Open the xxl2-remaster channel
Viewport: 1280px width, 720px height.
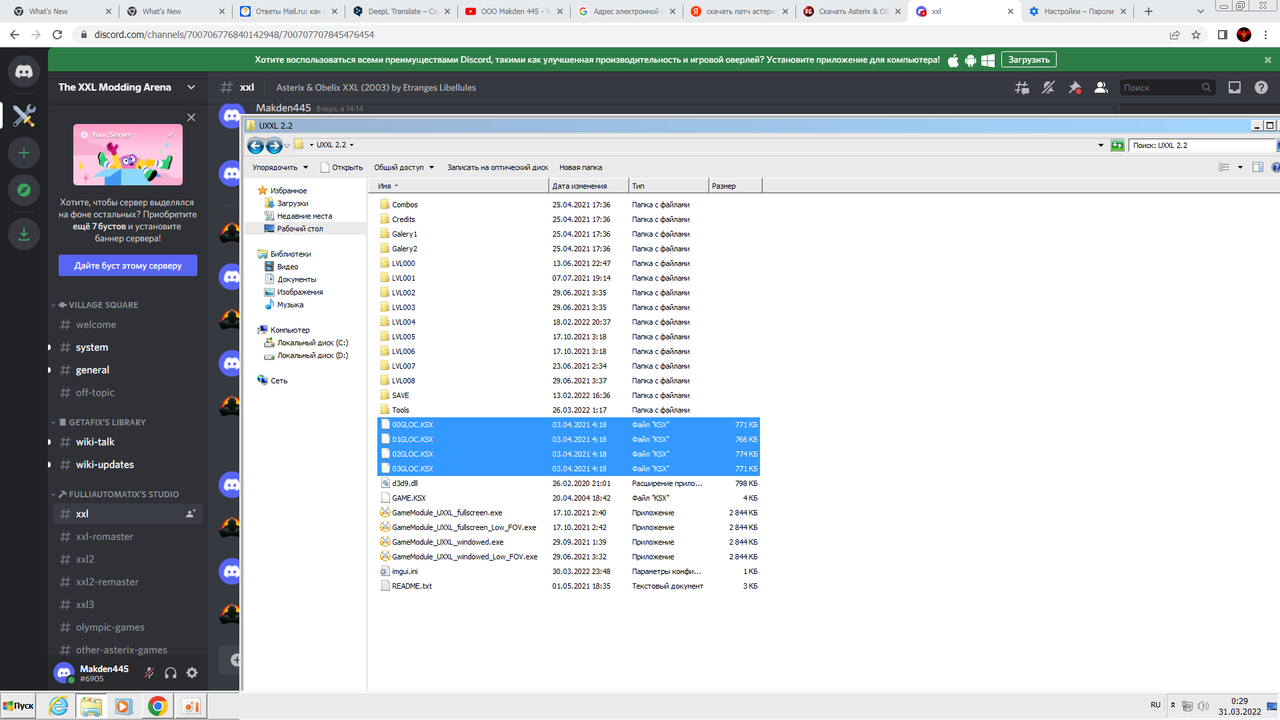(128, 582)
